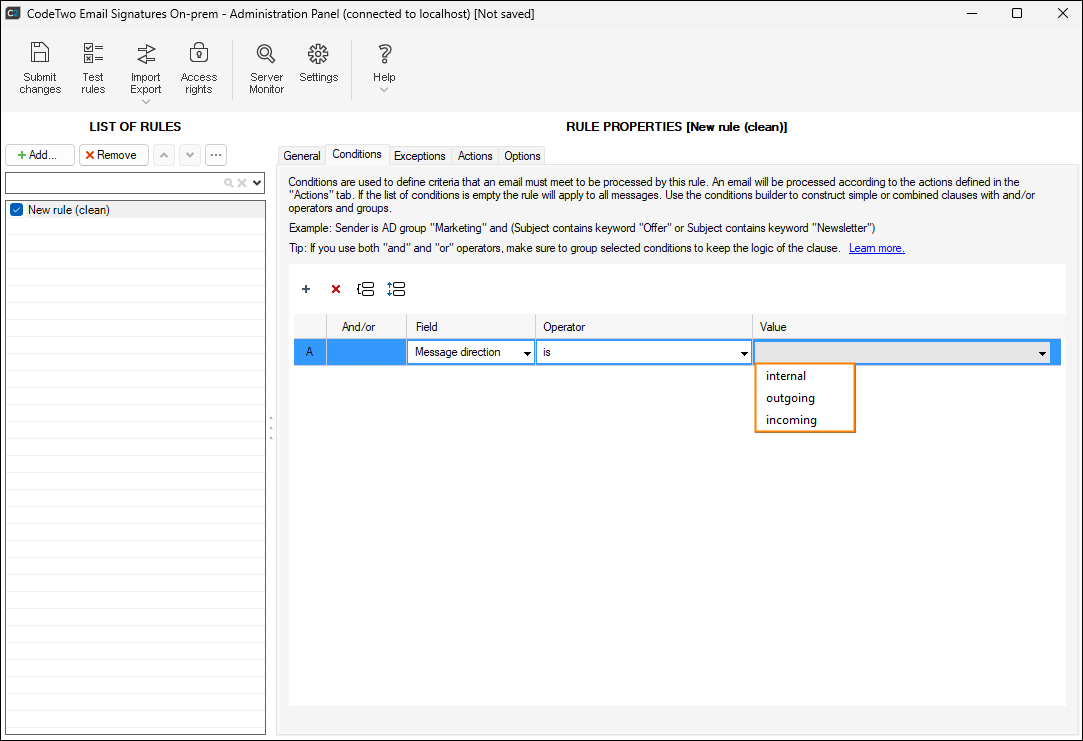Switch to the Exceptions tab
The image size is (1083, 741).
(x=419, y=156)
